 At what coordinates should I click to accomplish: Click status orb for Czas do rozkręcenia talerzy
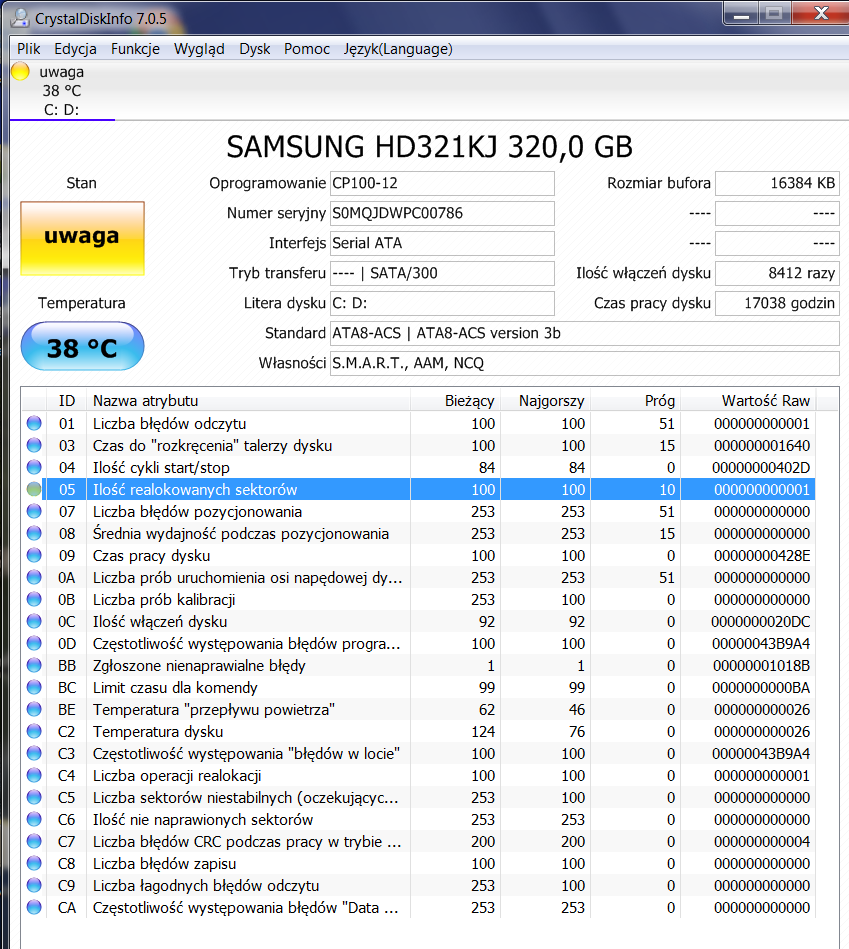[34, 445]
